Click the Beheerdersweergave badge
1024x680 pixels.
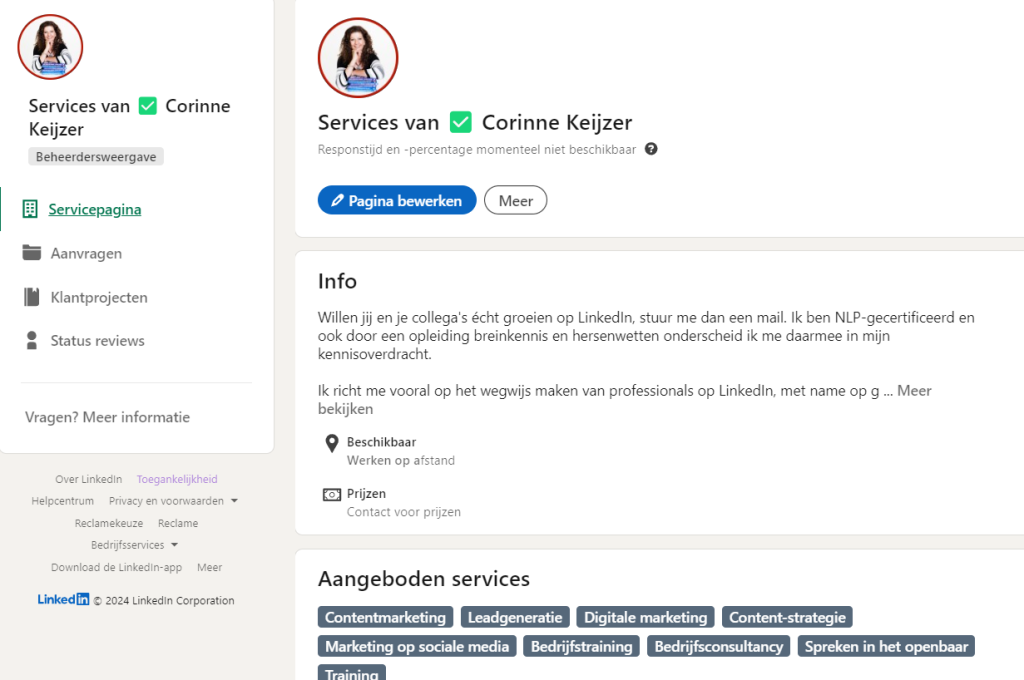tap(96, 157)
